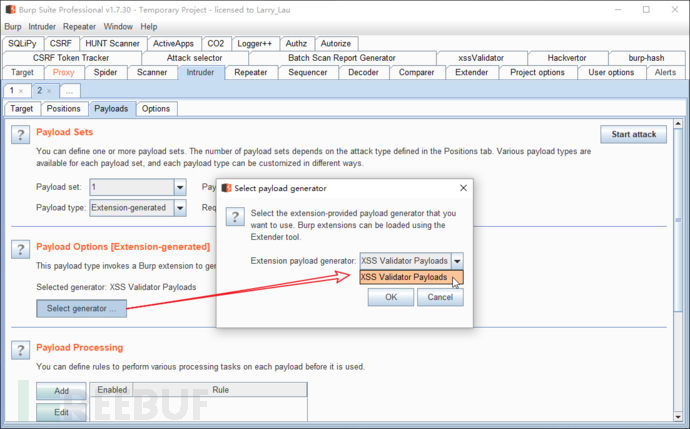Switch to the xssValidator tab
690x429 pixels.
coord(481,58)
